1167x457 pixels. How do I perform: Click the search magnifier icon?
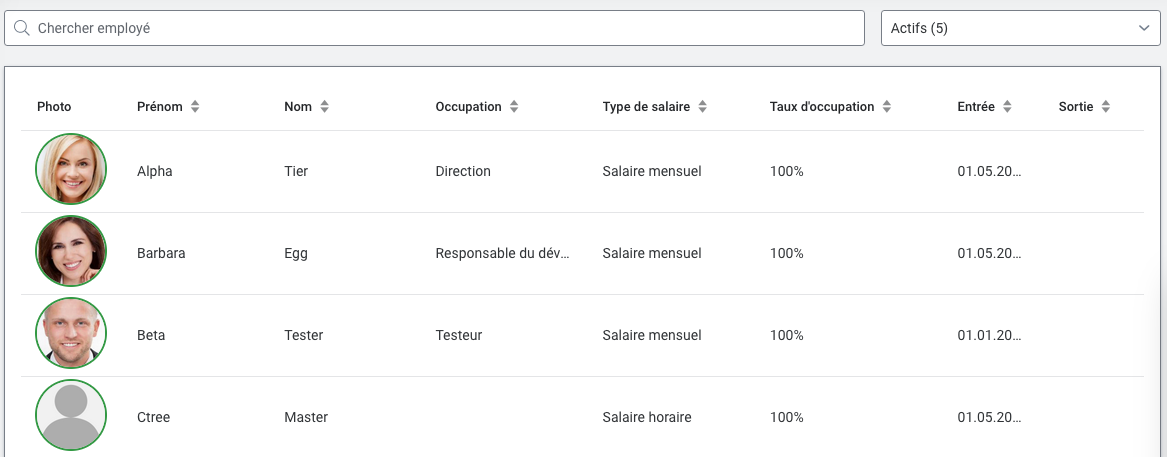21,29
